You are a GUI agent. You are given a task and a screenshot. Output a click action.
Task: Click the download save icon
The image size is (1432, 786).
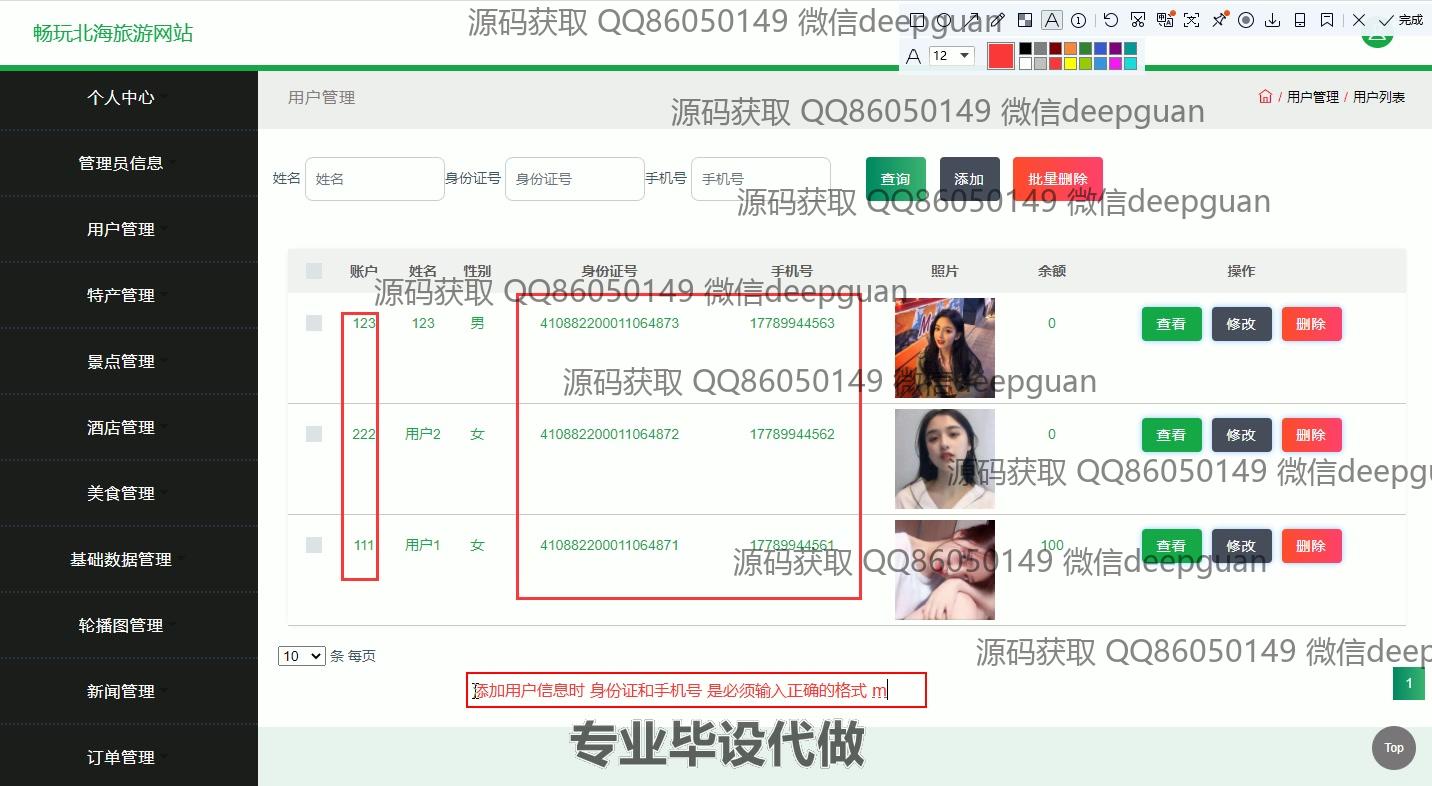pos(1273,20)
